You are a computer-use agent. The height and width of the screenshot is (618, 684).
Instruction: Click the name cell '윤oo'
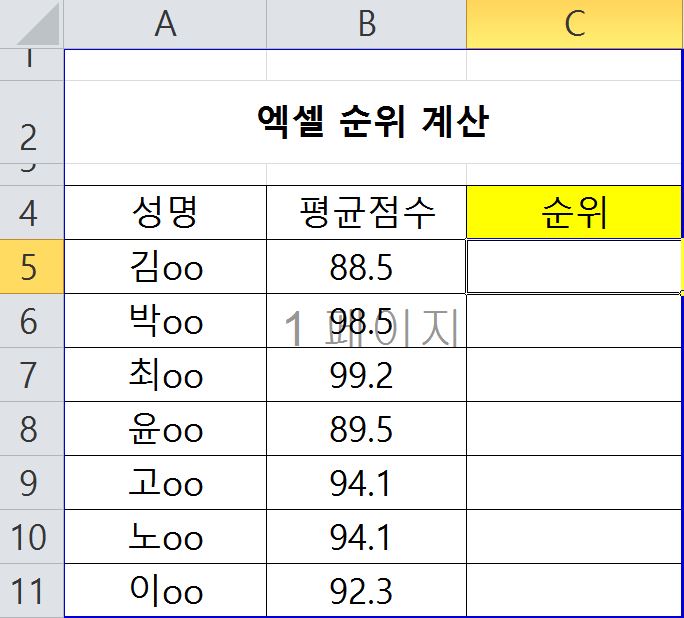pyautogui.click(x=165, y=429)
